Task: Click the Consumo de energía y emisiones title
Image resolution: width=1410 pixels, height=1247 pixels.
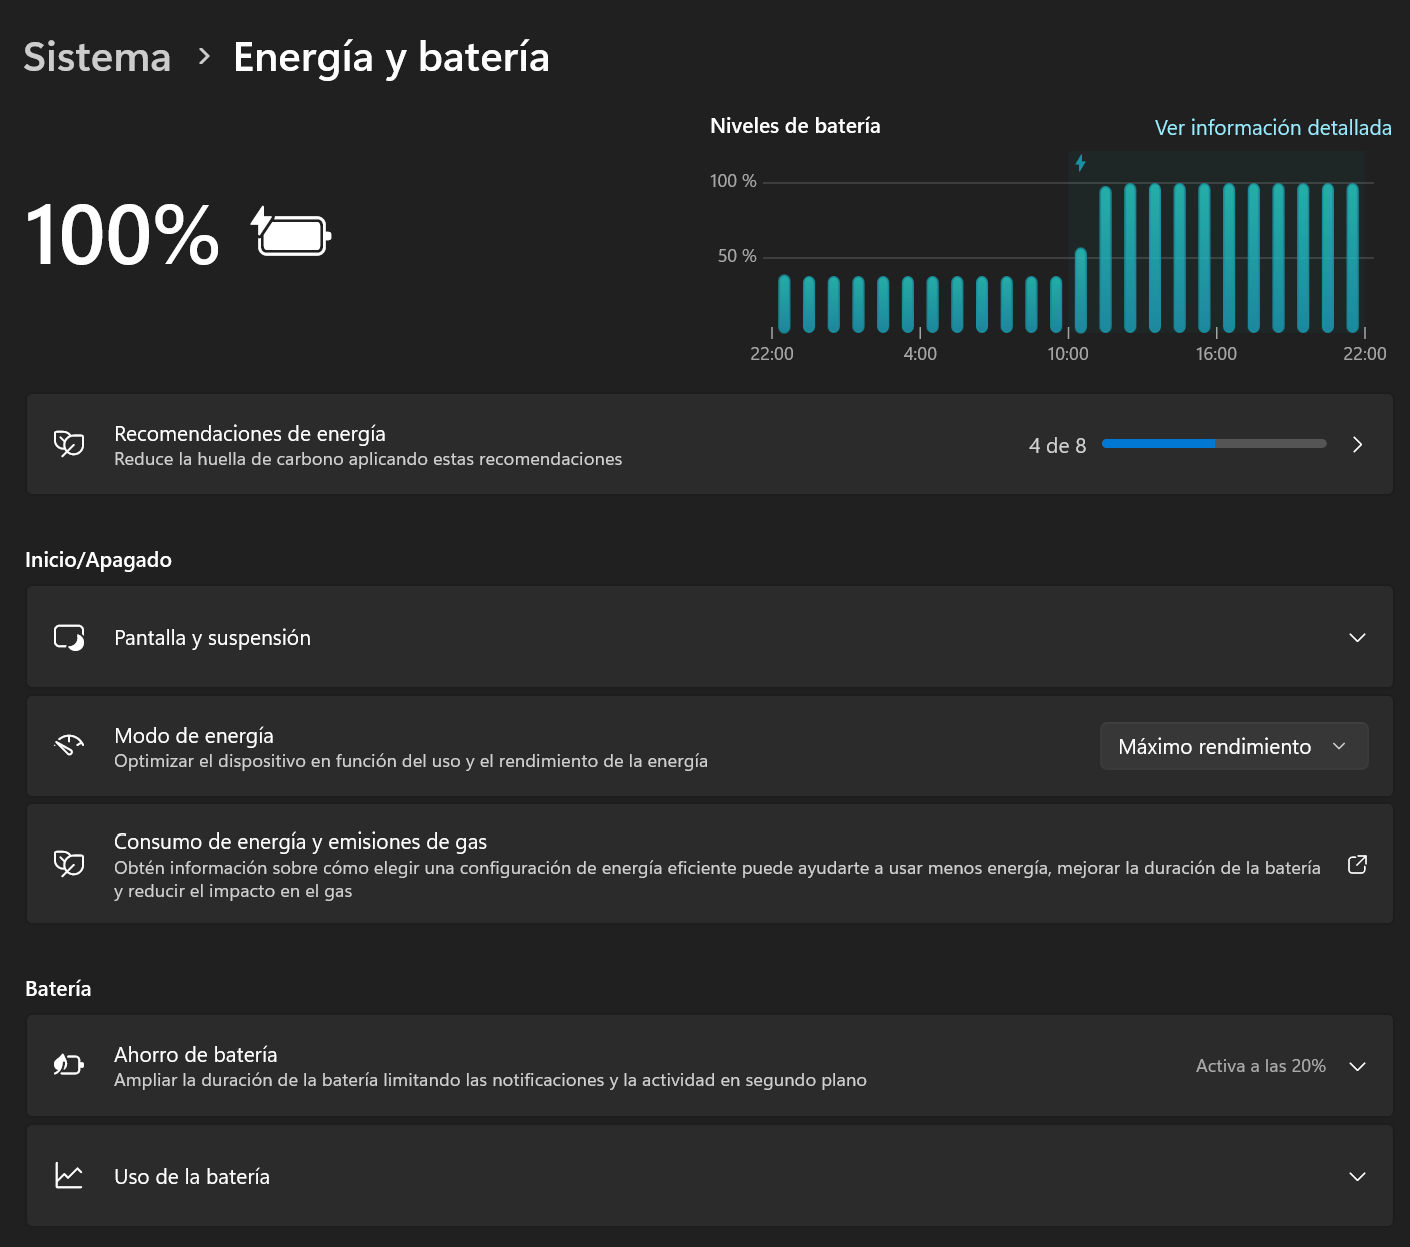Action: [x=300, y=841]
